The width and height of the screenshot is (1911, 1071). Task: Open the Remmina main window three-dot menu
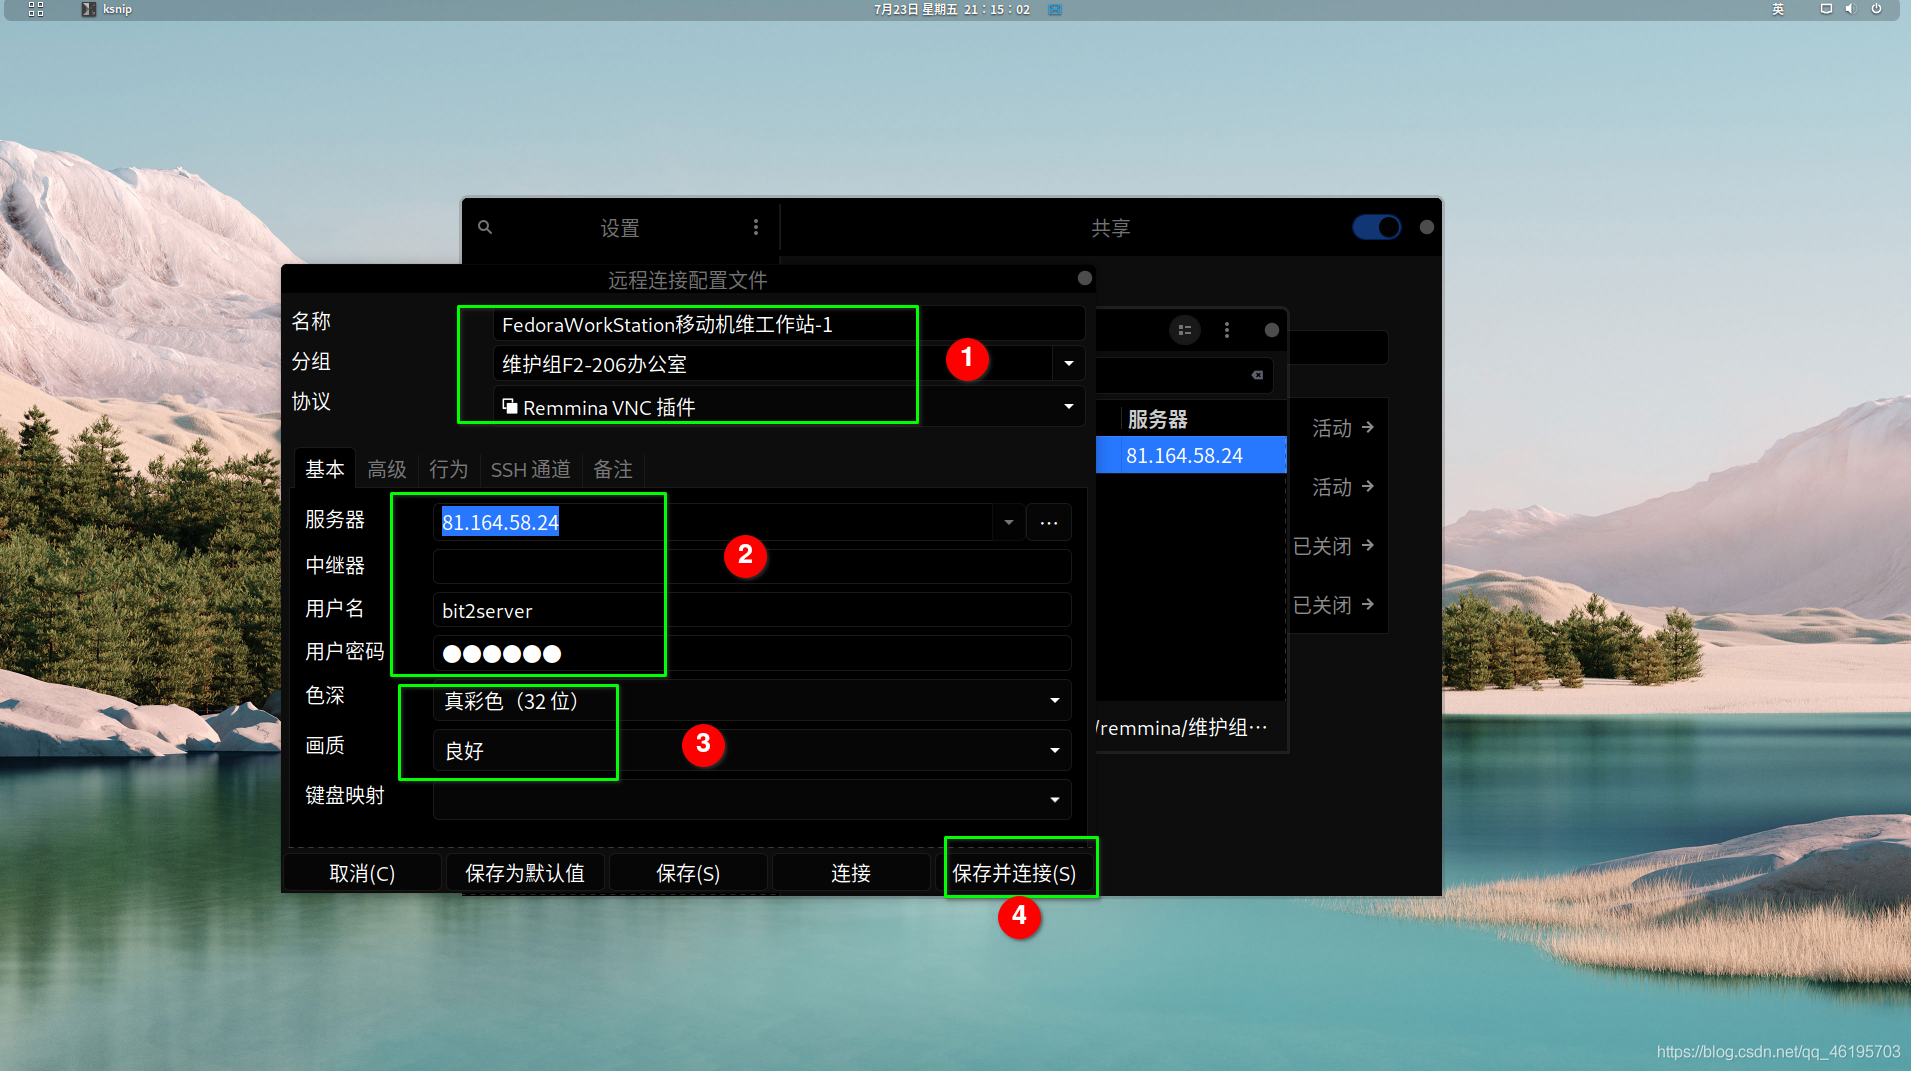click(1227, 330)
